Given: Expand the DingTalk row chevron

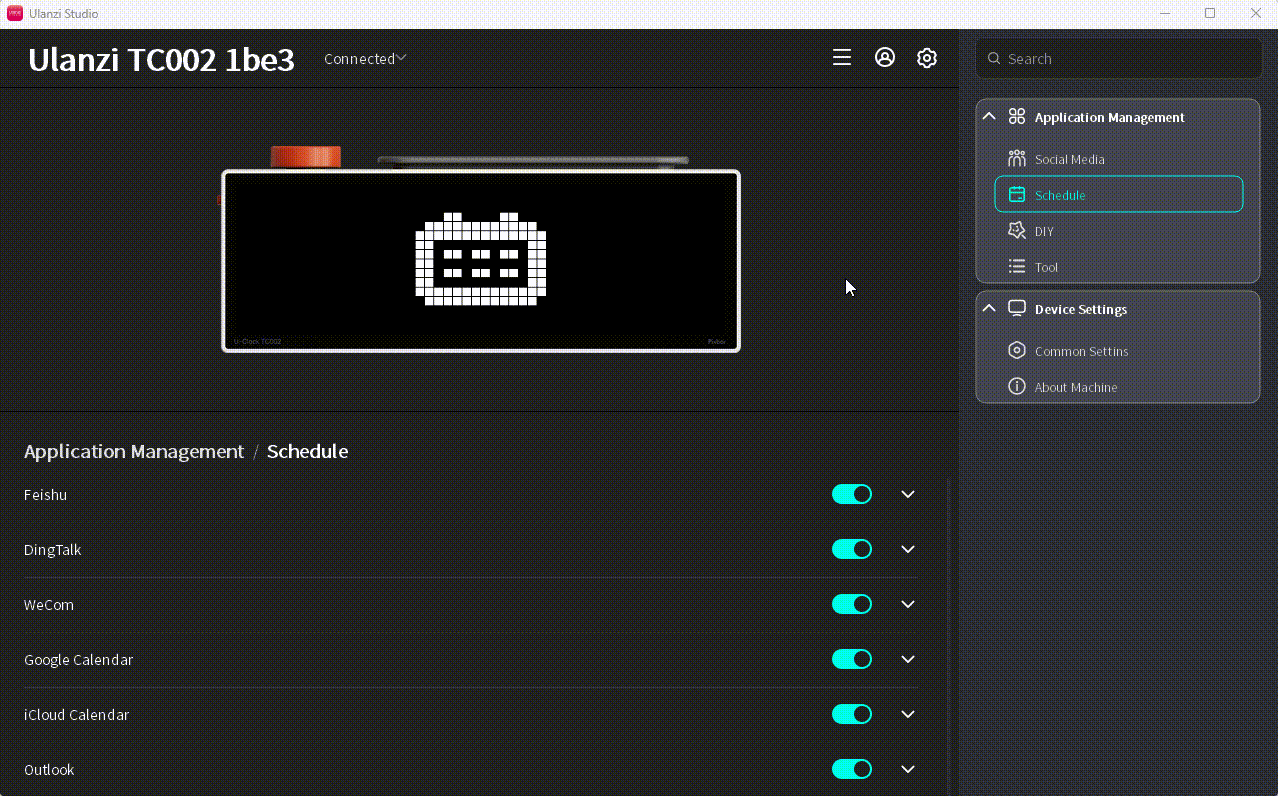Looking at the screenshot, I should (908, 549).
